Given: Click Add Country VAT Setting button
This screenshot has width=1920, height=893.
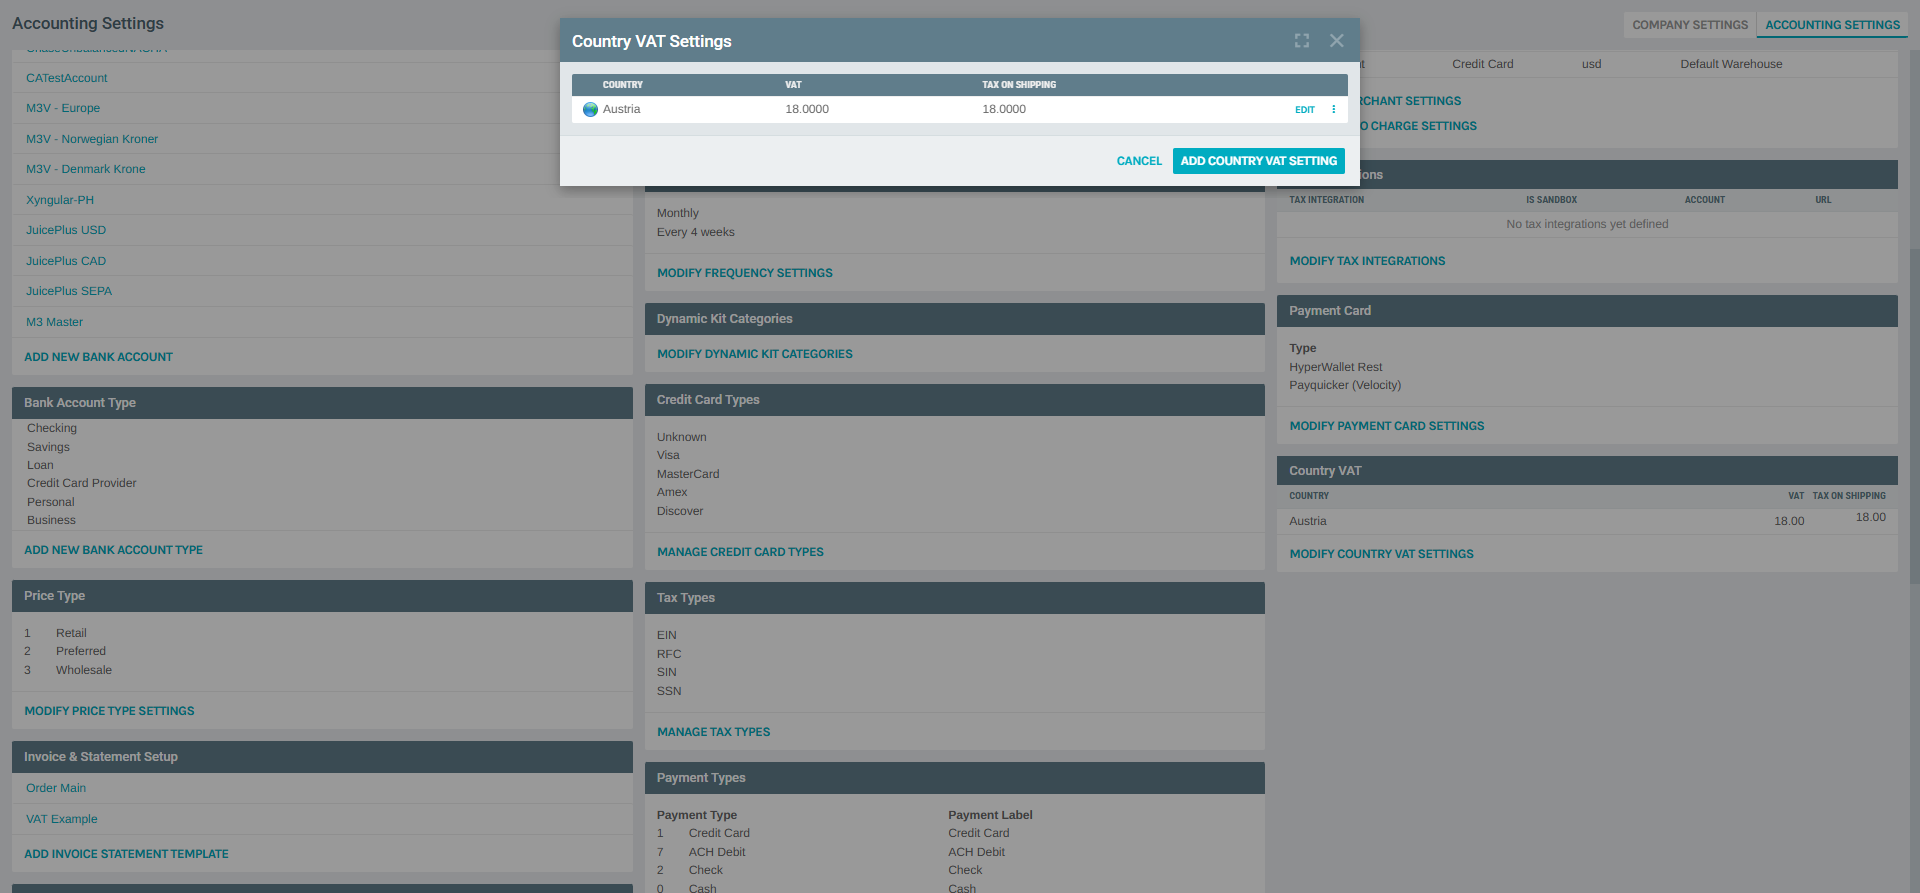Looking at the screenshot, I should pos(1258,161).
